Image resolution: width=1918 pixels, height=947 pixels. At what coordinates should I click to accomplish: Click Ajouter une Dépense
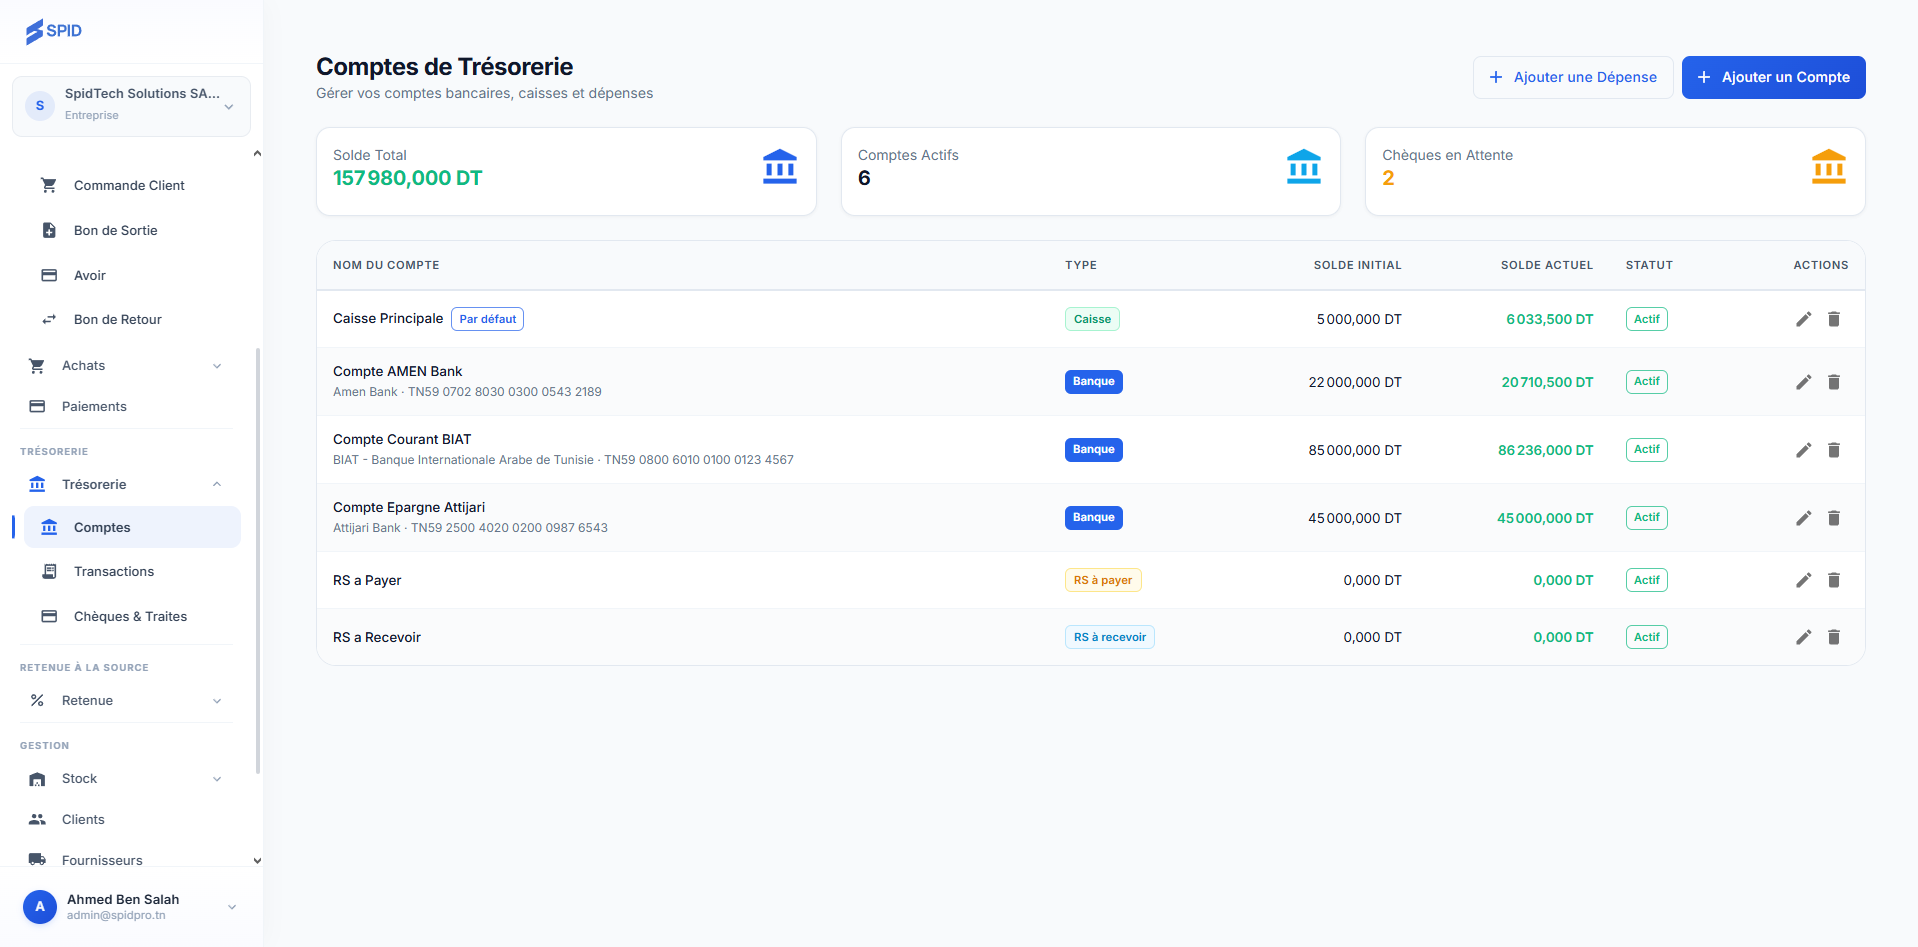tap(1572, 77)
